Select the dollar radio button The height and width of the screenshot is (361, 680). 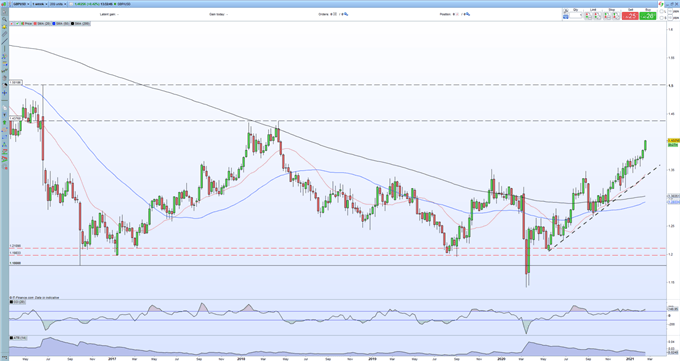point(661,18)
